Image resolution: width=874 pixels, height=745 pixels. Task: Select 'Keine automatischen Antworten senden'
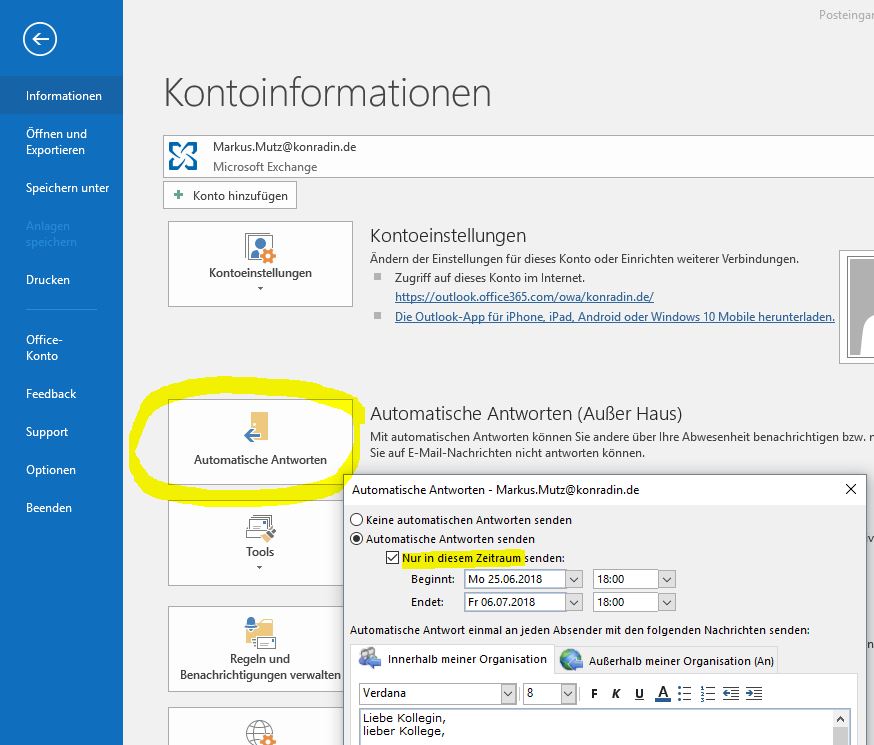pos(357,520)
